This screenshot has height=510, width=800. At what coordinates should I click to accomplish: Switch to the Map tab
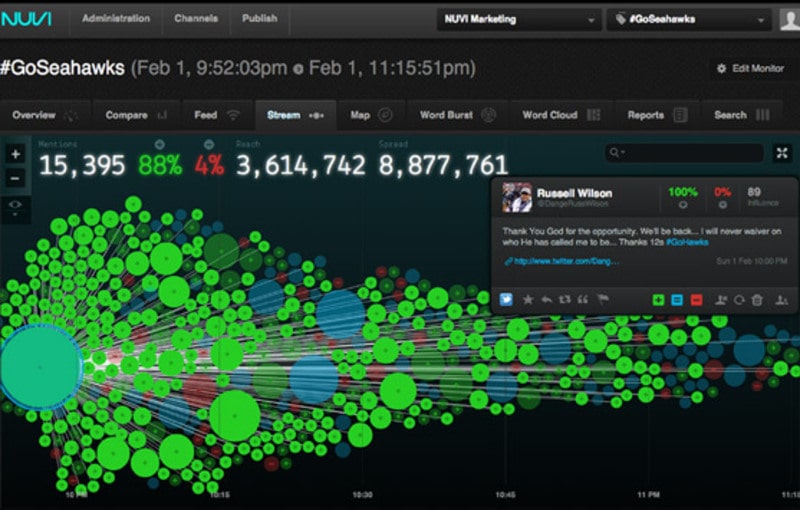click(371, 115)
